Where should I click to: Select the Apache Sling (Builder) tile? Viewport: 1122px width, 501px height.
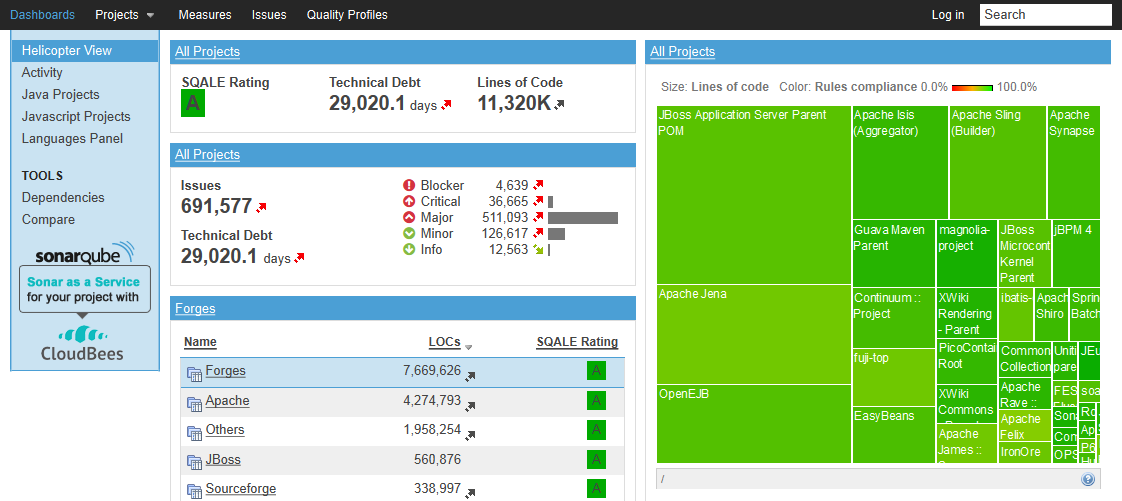(x=997, y=162)
